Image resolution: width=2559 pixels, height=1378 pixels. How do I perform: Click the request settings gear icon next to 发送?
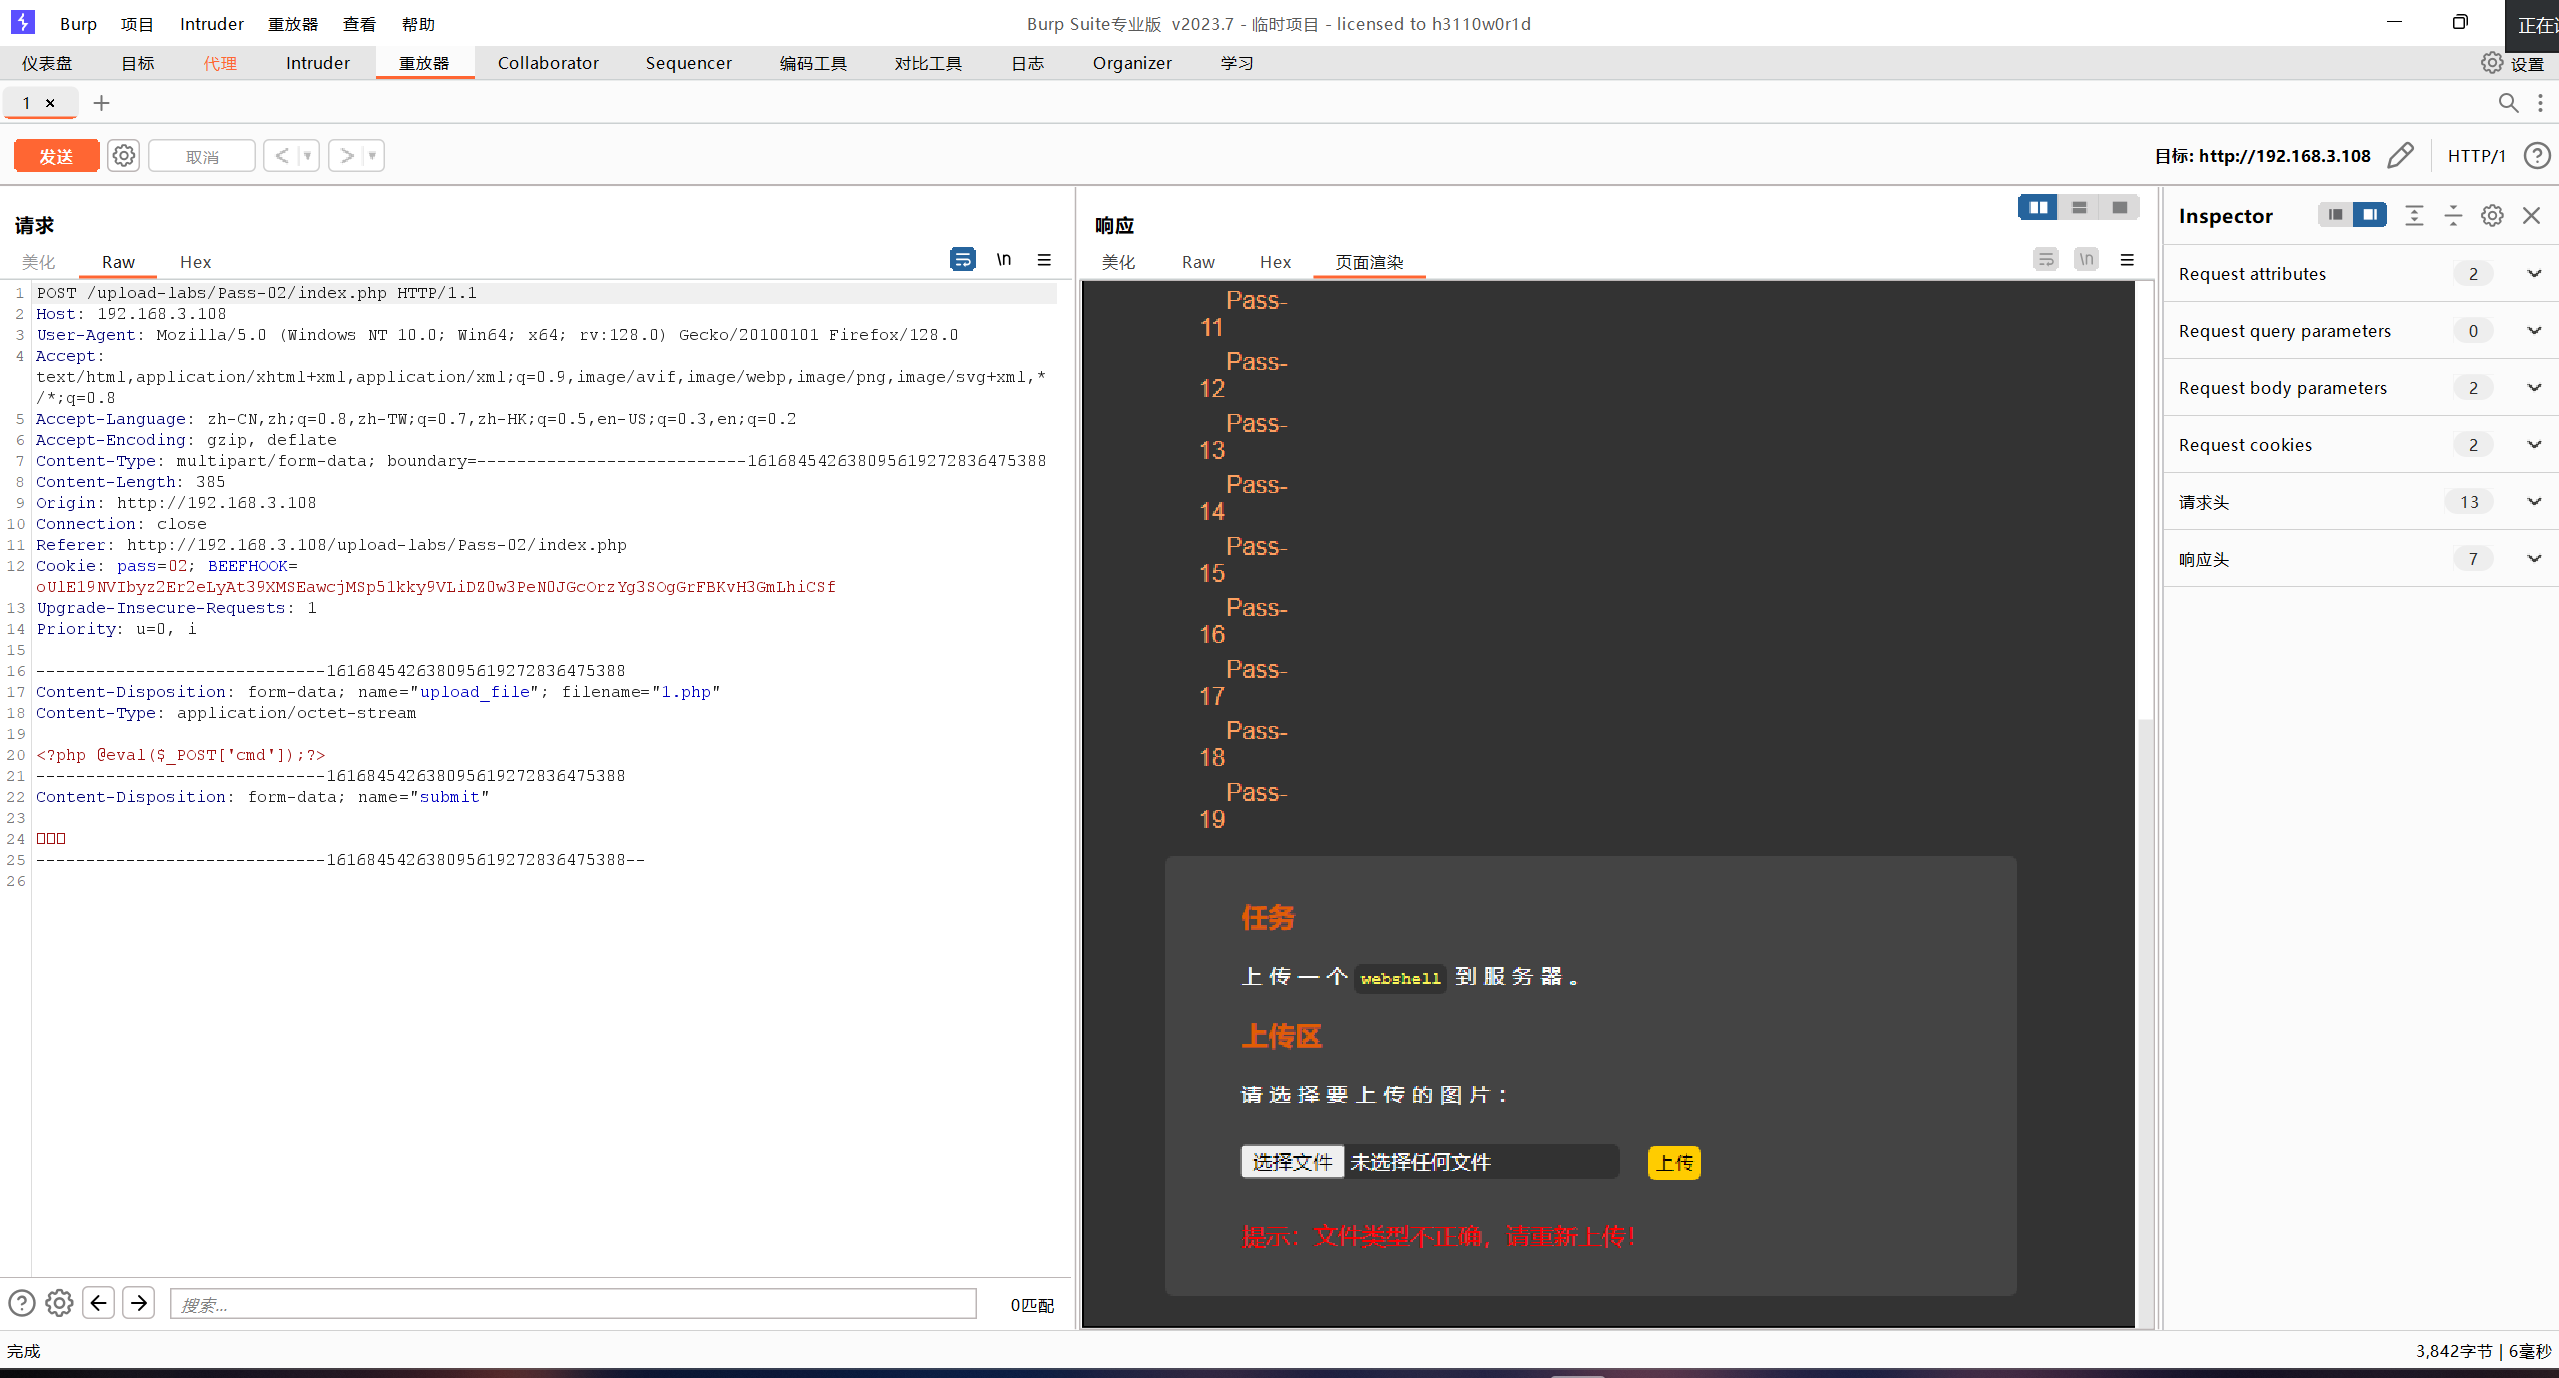123,156
